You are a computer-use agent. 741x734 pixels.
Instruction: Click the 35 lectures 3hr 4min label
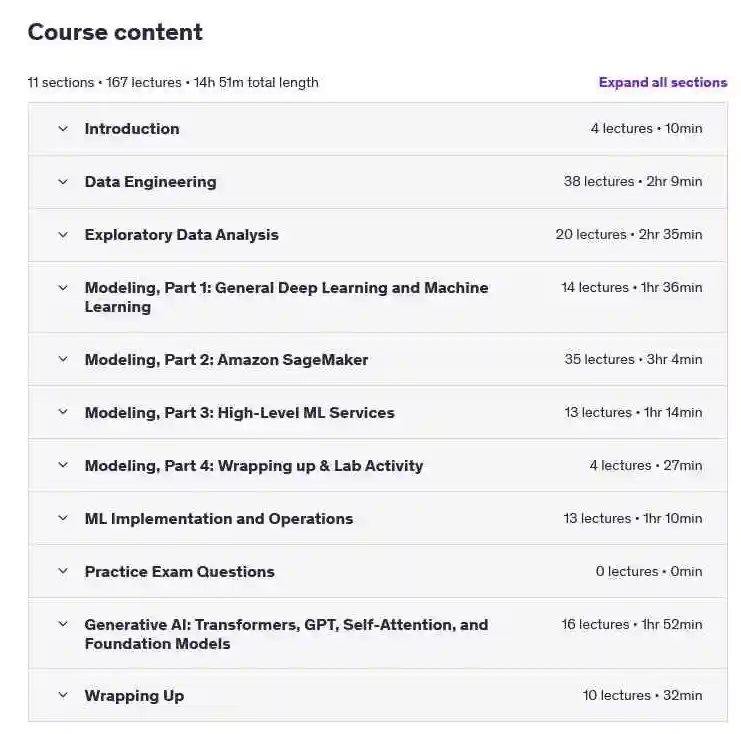click(x=633, y=359)
